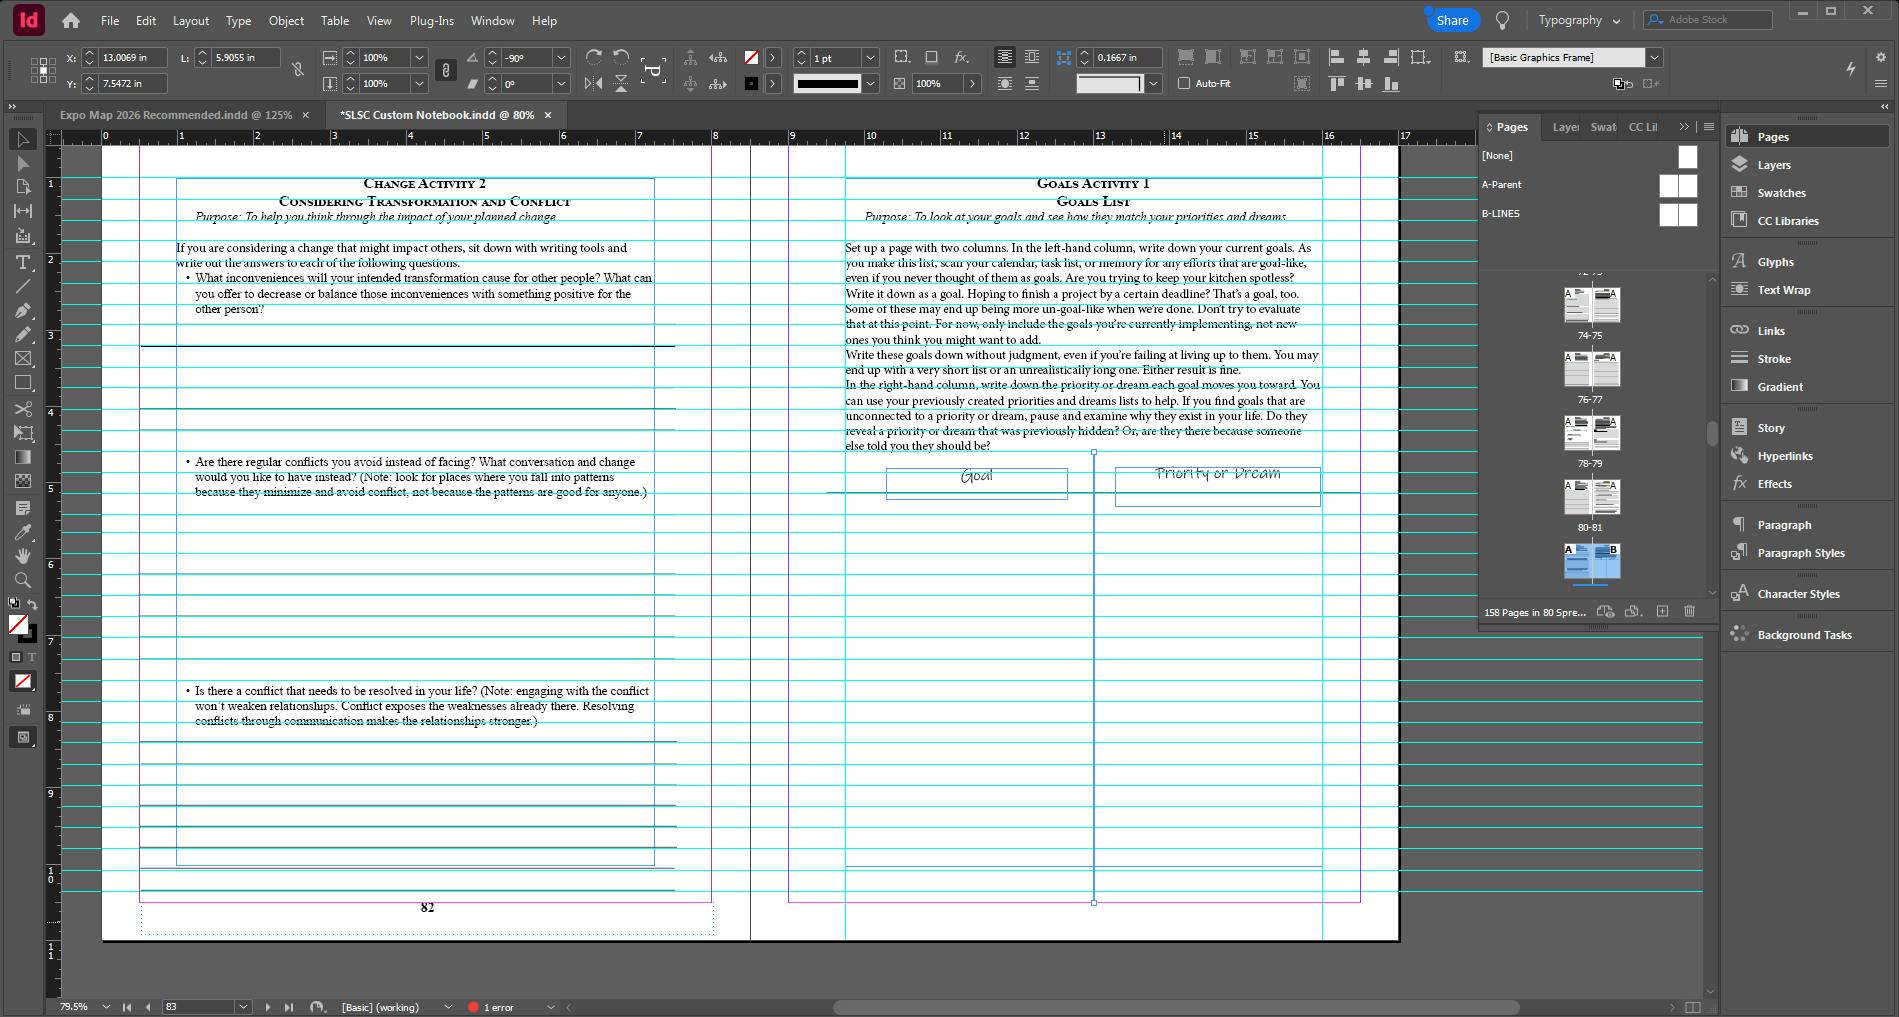Choose the Scissors tool
The height and width of the screenshot is (1017, 1899).
click(x=23, y=409)
